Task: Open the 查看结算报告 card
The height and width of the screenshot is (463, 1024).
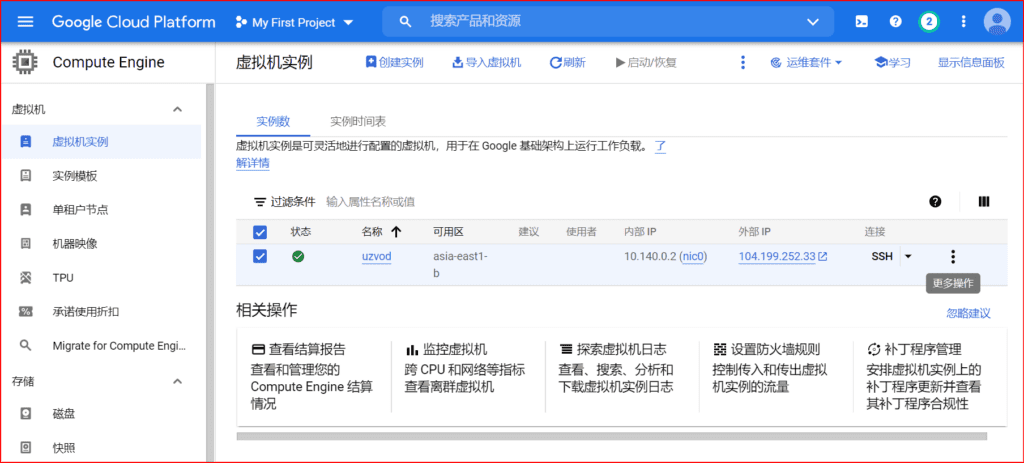Action: [313, 377]
